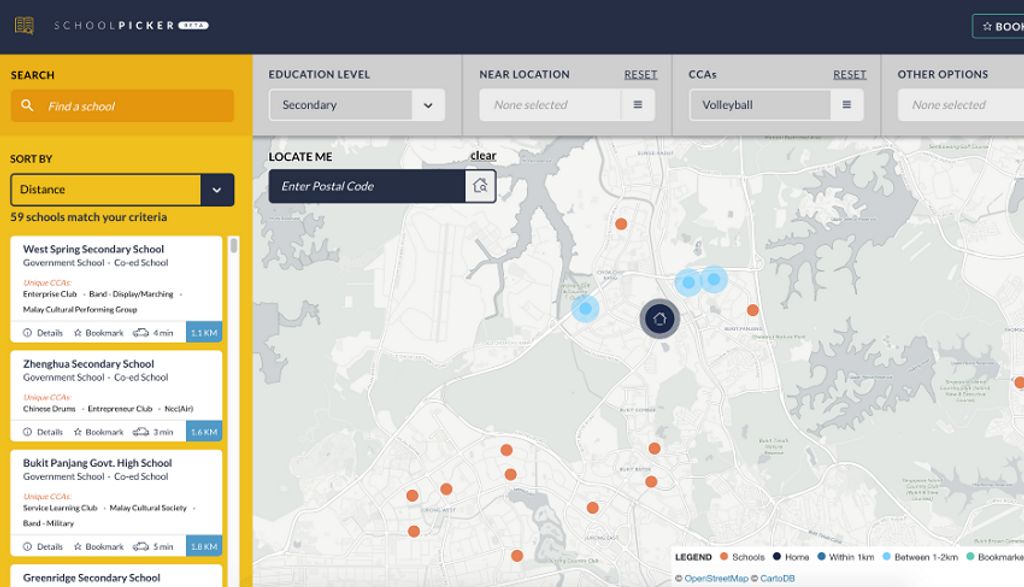Clear the Locate Me postal code

pyautogui.click(x=483, y=155)
